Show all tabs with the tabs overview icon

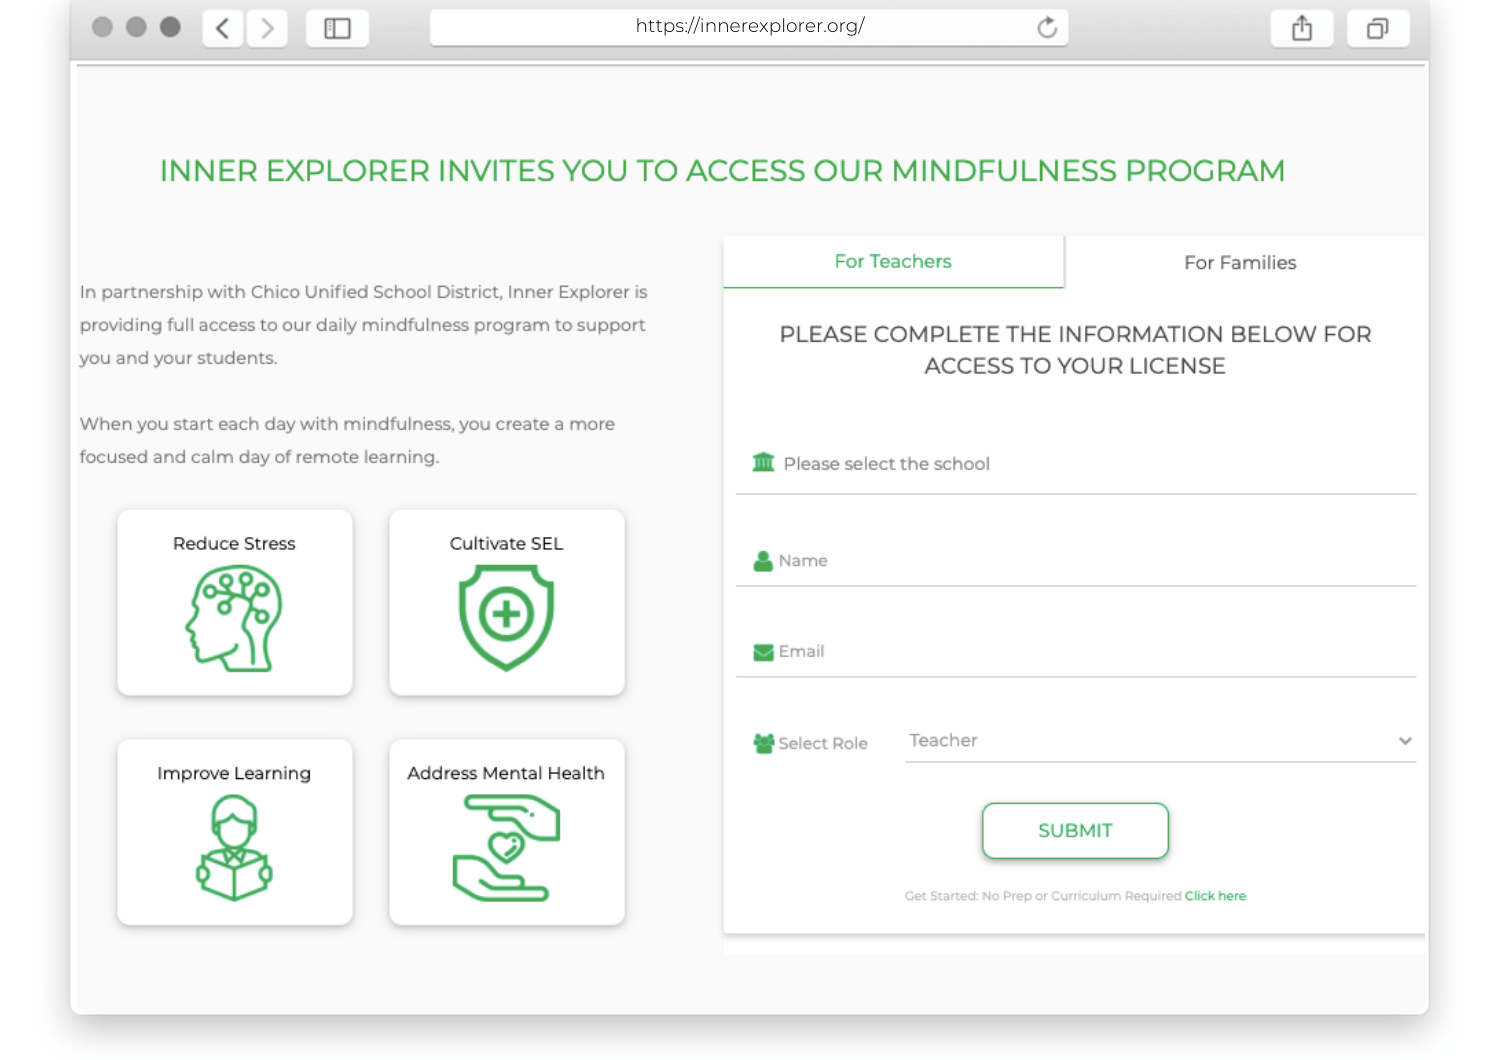[1378, 28]
